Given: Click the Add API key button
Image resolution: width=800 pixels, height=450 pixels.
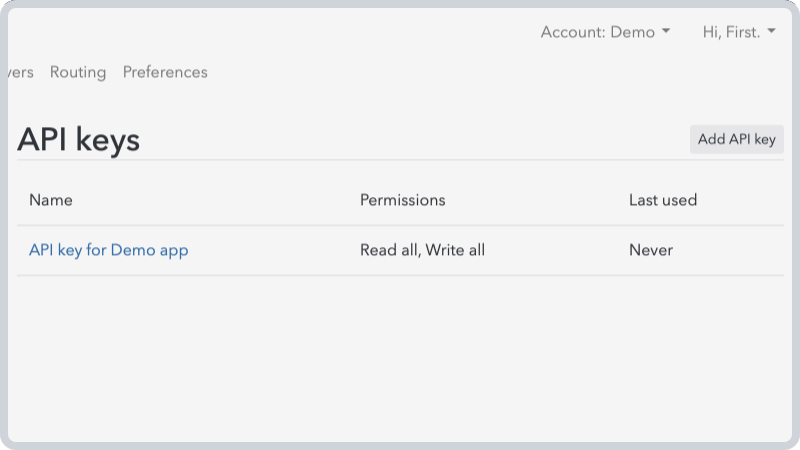Looking at the screenshot, I should point(737,139).
